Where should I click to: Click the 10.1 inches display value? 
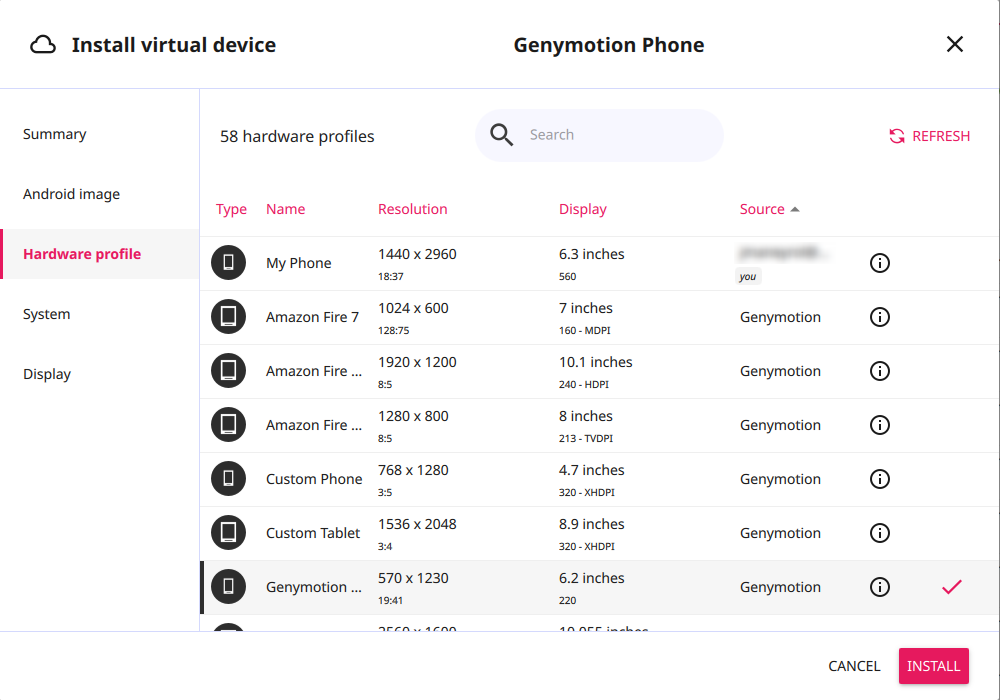click(596, 362)
